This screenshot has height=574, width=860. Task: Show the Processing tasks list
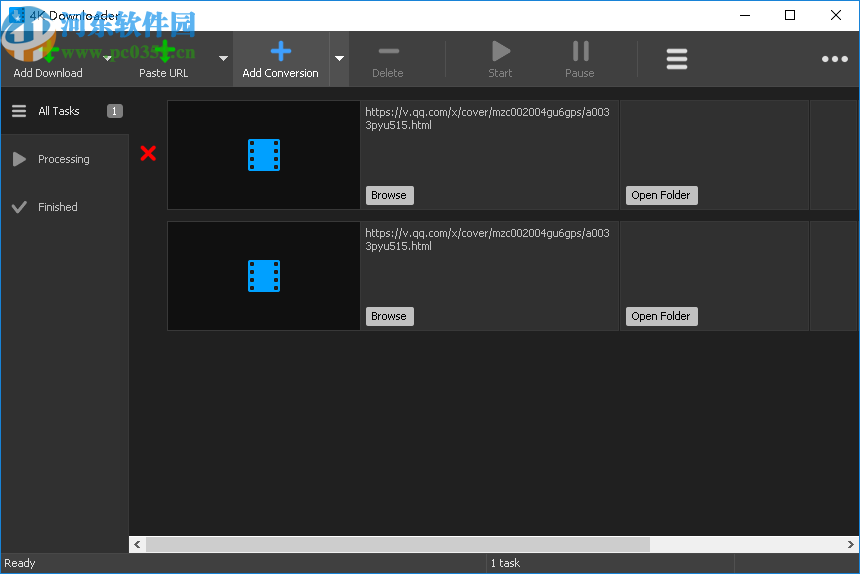coord(65,159)
